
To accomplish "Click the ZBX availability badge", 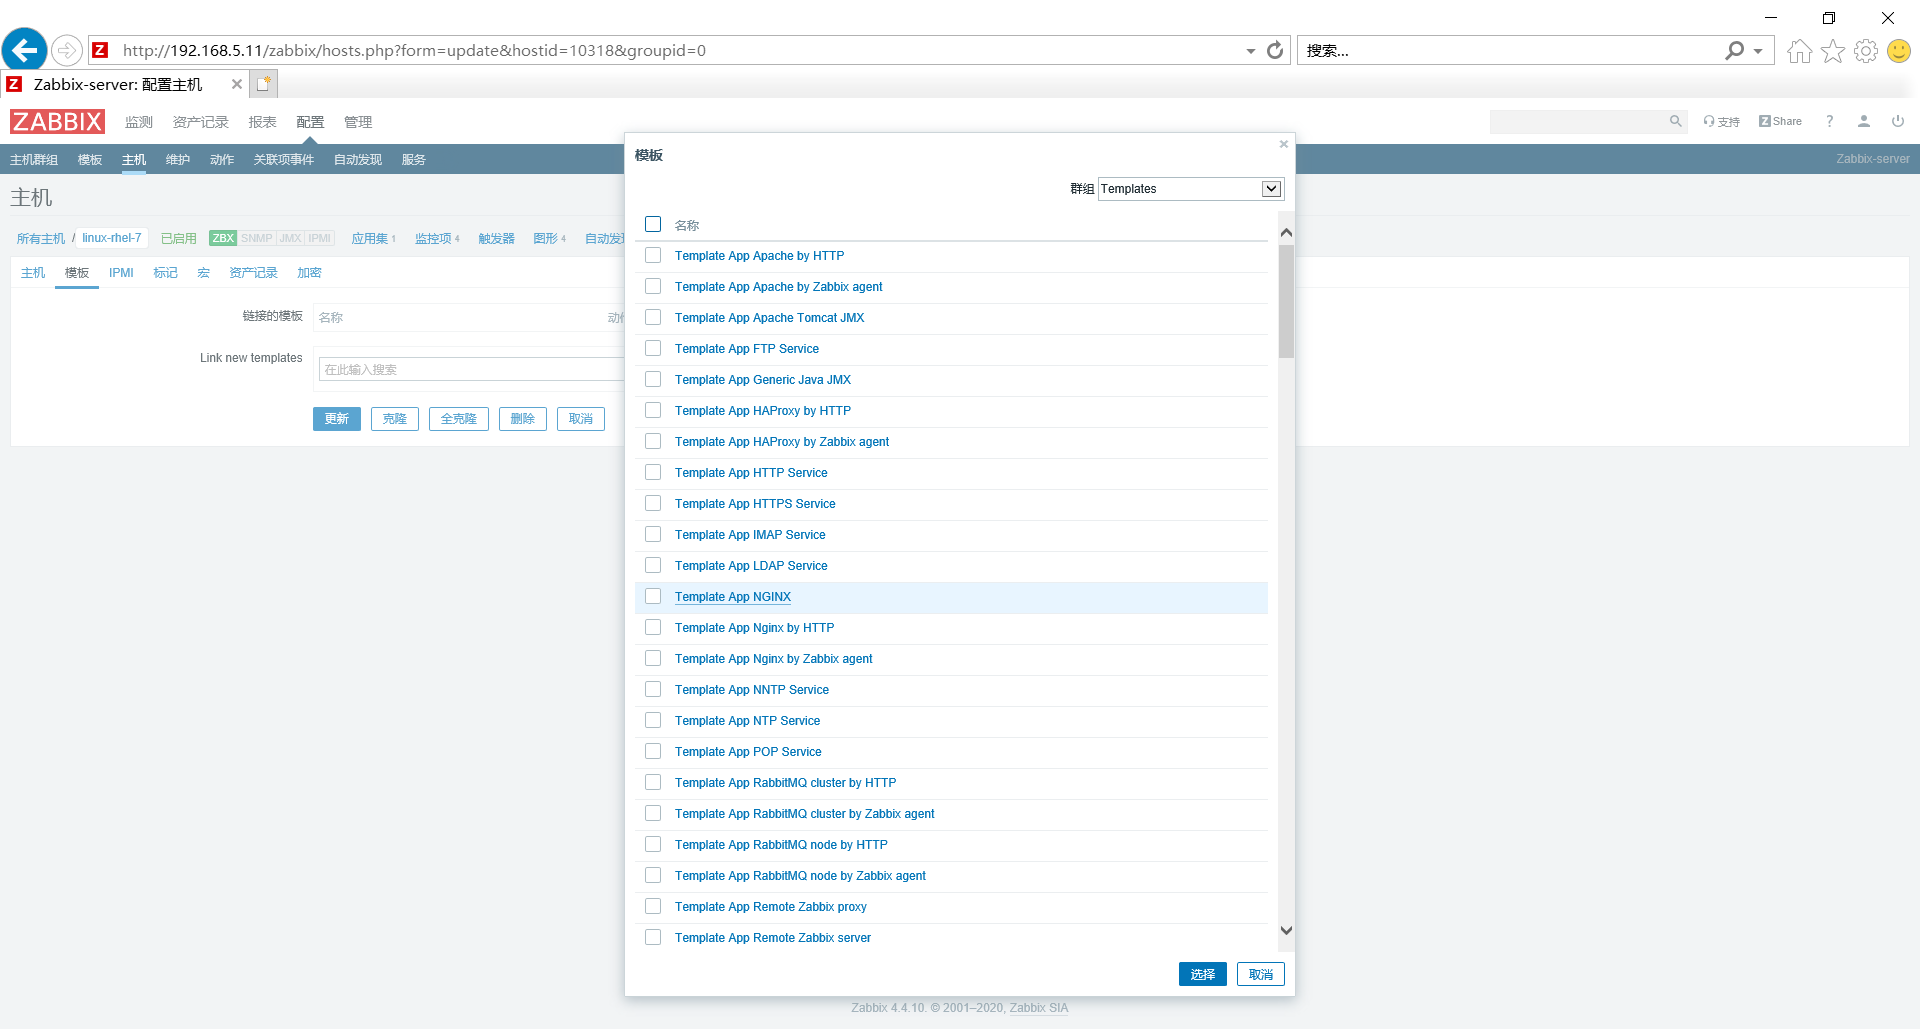I will [x=223, y=238].
